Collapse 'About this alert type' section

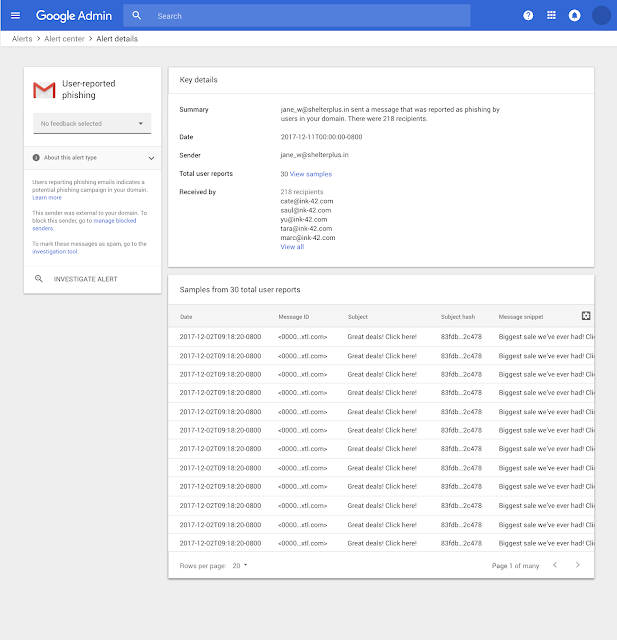(x=151, y=158)
